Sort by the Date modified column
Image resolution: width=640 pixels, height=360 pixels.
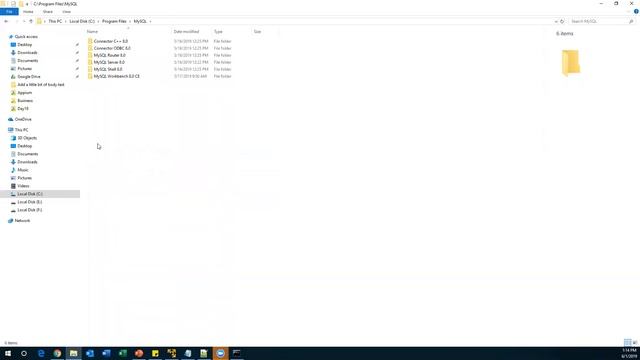coord(186,31)
